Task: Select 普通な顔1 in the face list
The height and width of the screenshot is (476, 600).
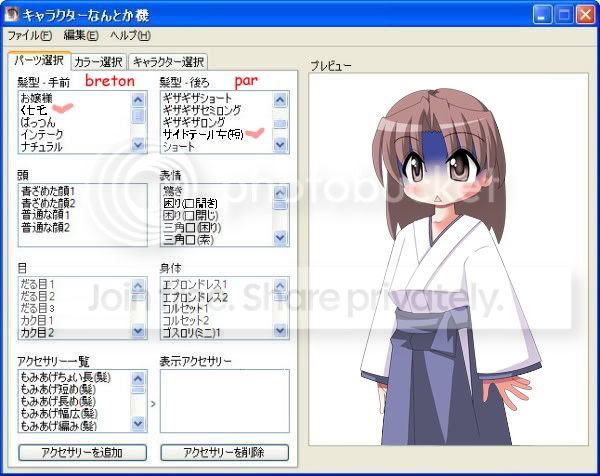Action: tap(47, 215)
